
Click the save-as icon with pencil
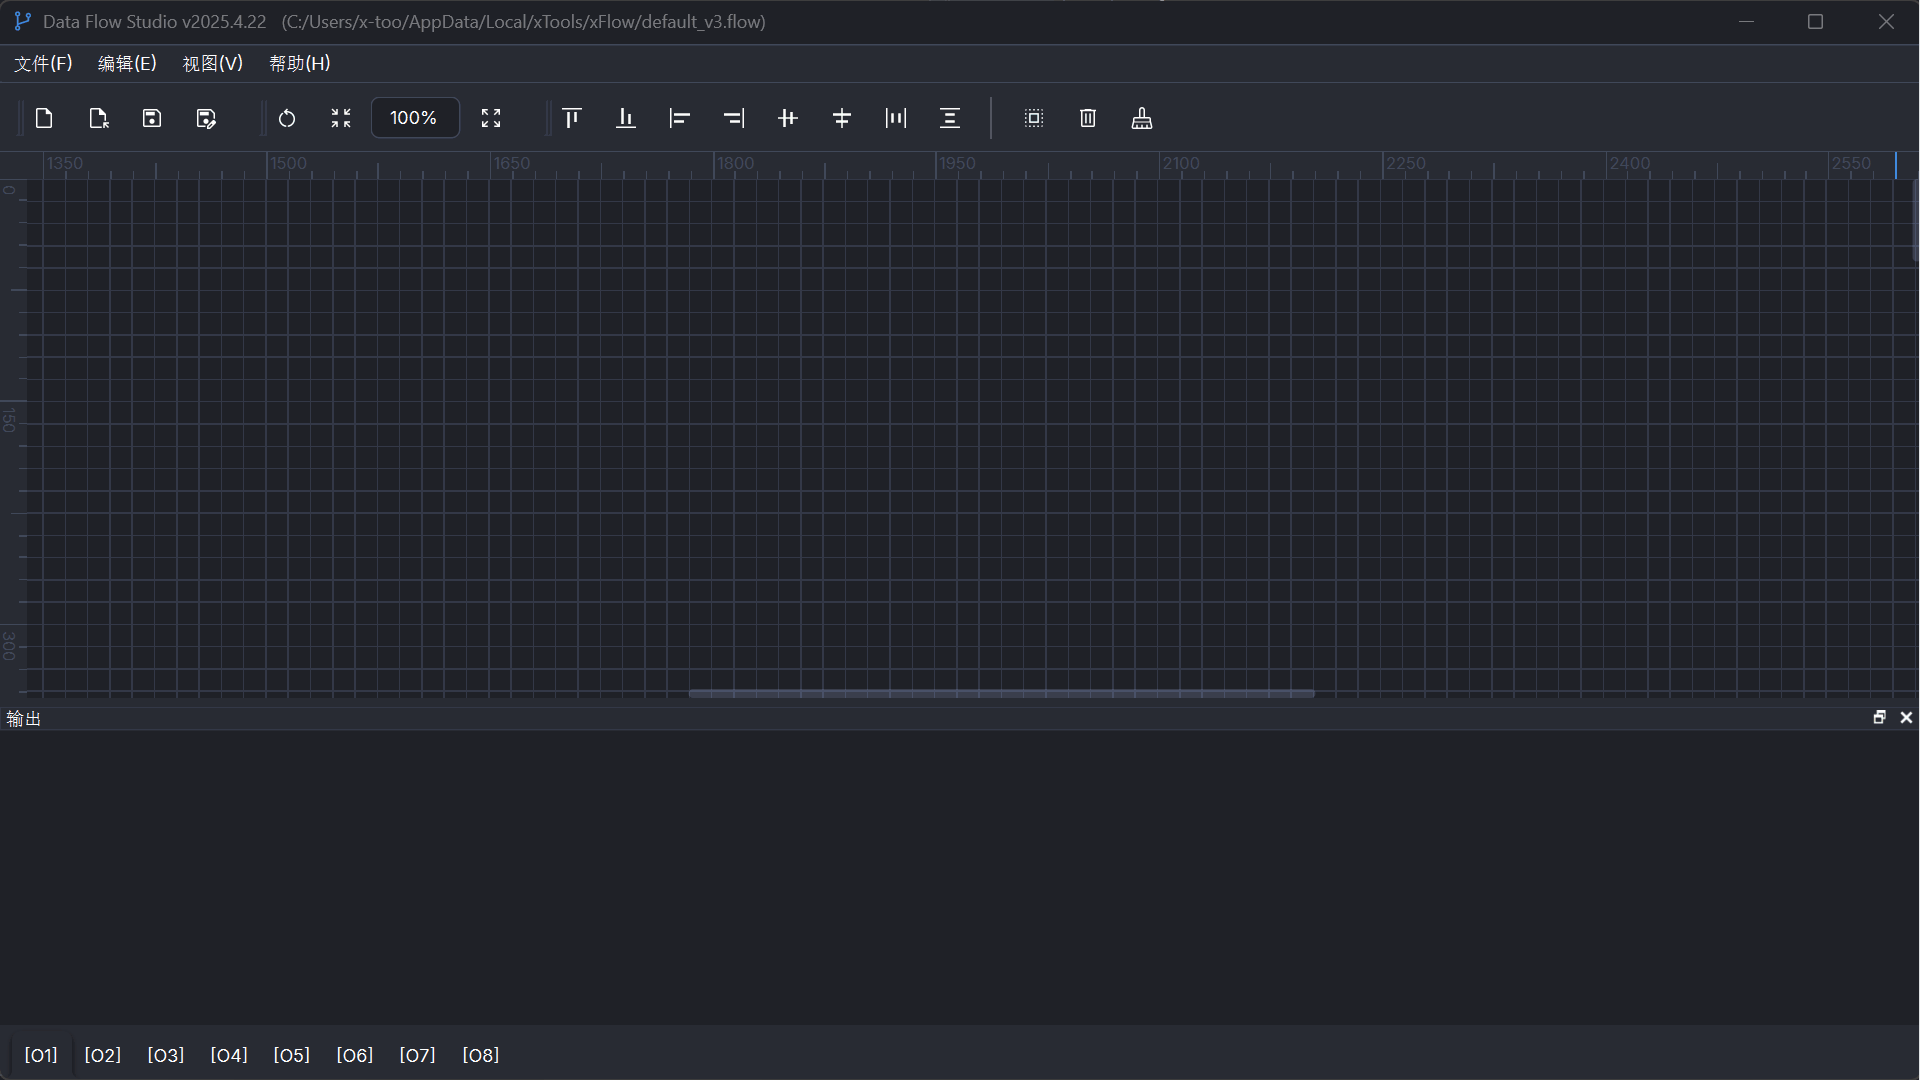coord(206,118)
